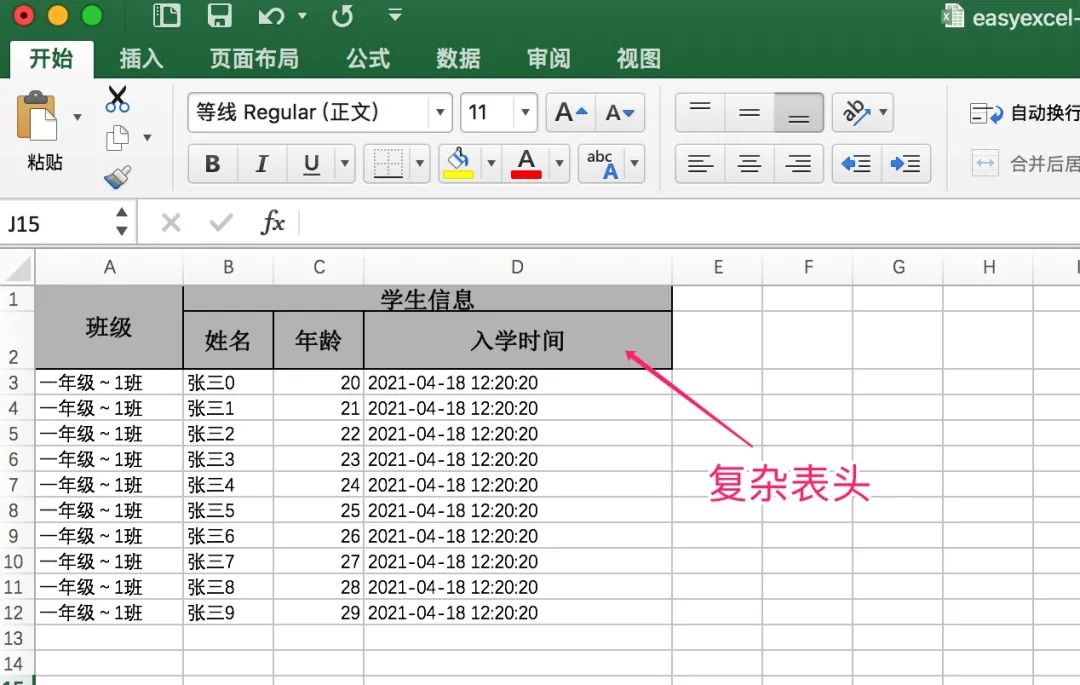Toggle bold formatting with the B button
The height and width of the screenshot is (685, 1080).
[x=211, y=163]
